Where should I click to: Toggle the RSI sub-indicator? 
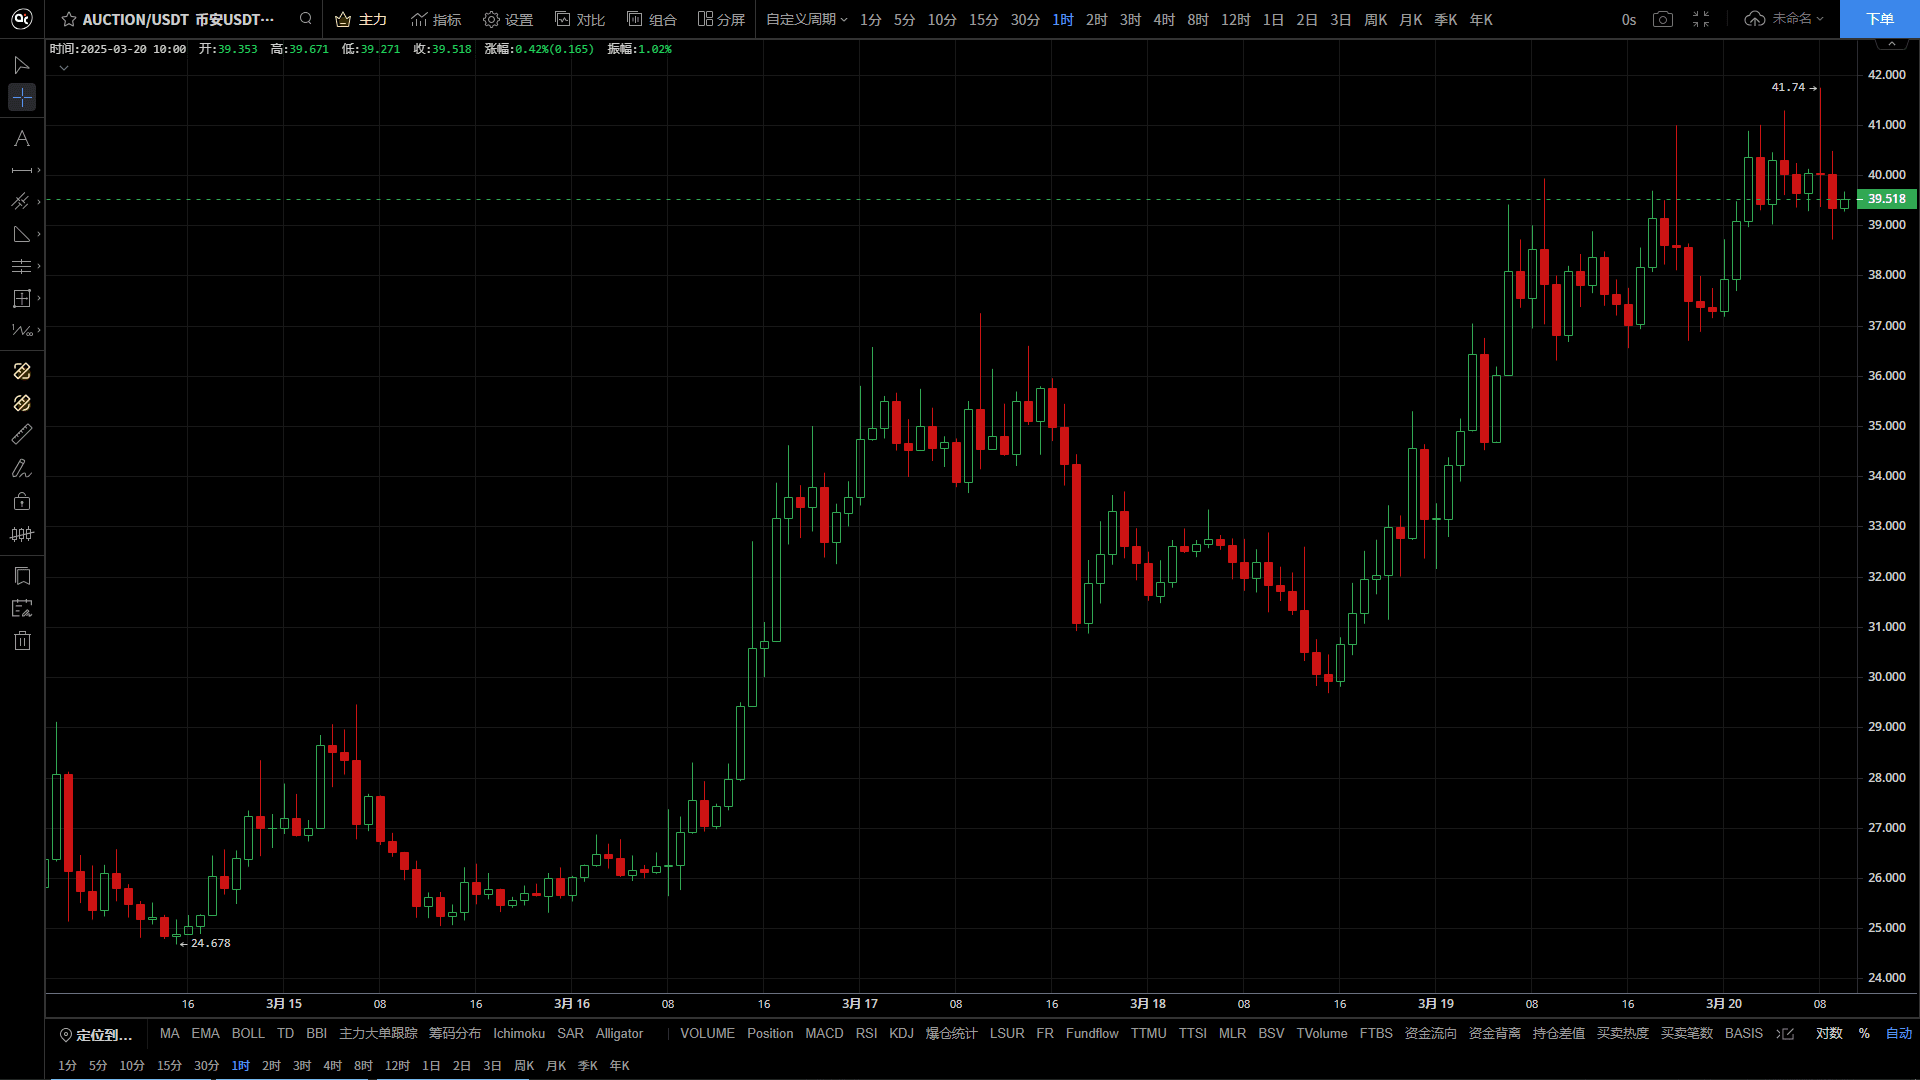pos(866,1033)
